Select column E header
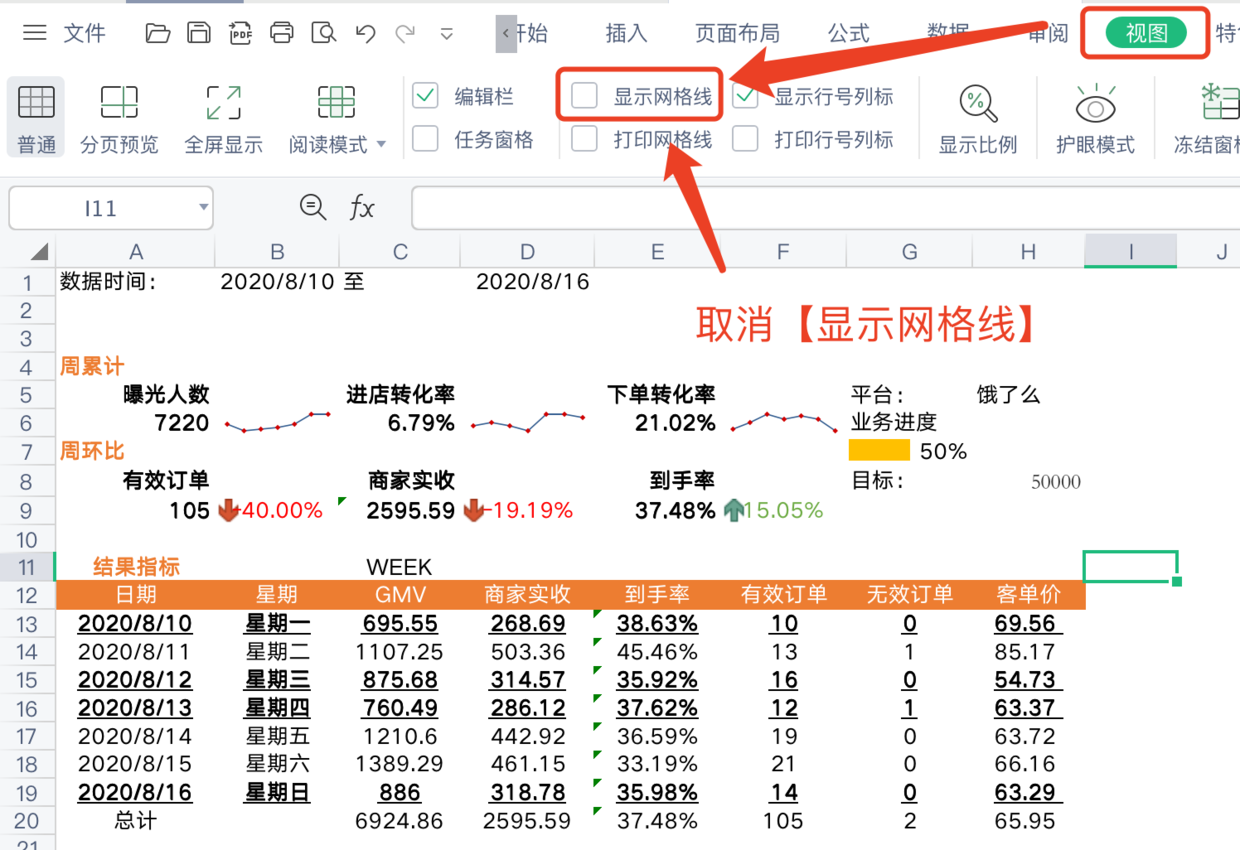The image size is (1240, 850). pyautogui.click(x=657, y=252)
